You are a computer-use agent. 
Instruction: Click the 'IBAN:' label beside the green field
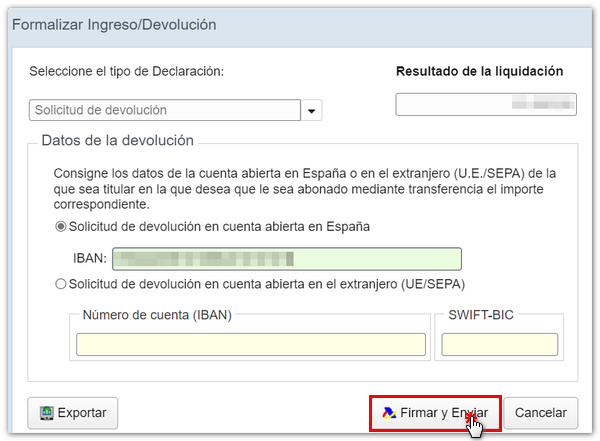point(90,259)
